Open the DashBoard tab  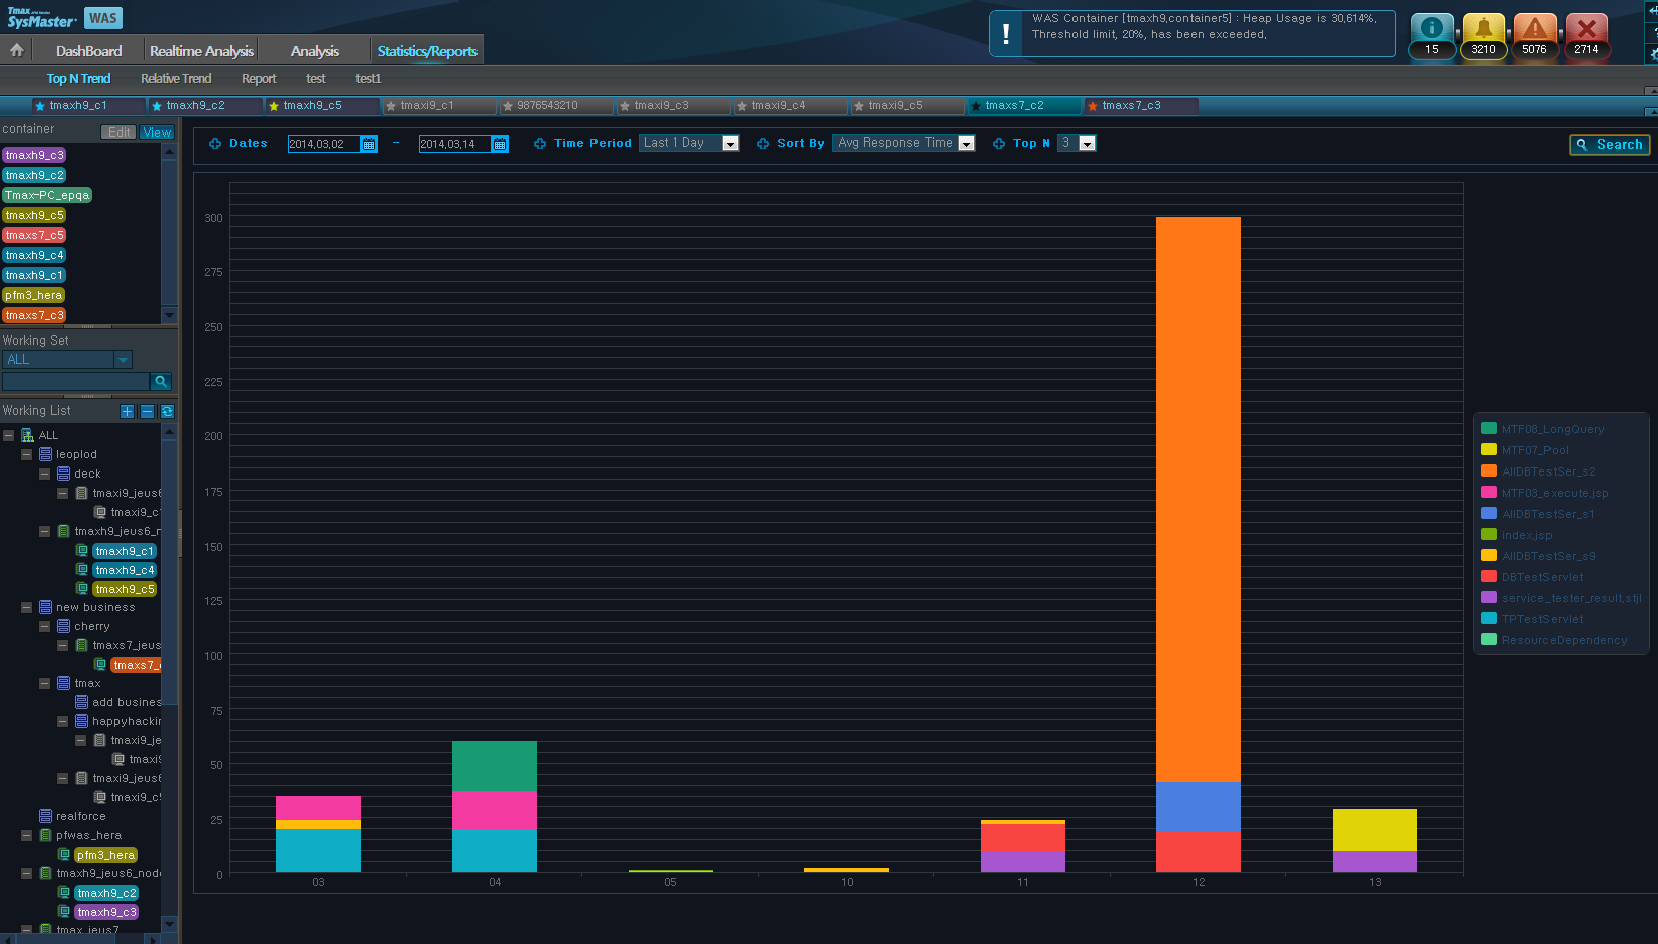pos(89,51)
